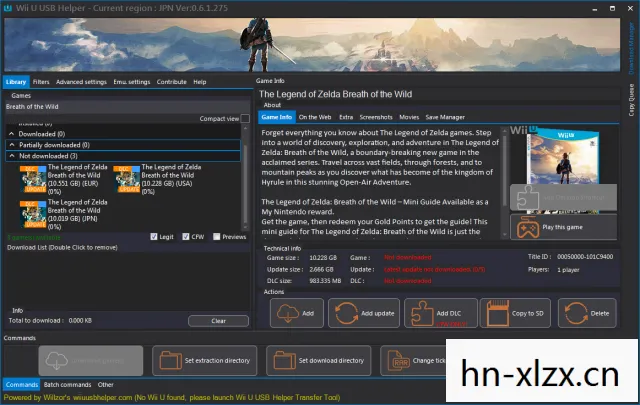
Task: Select the JPN Breath of the Wild thumbnail
Action: (33, 214)
